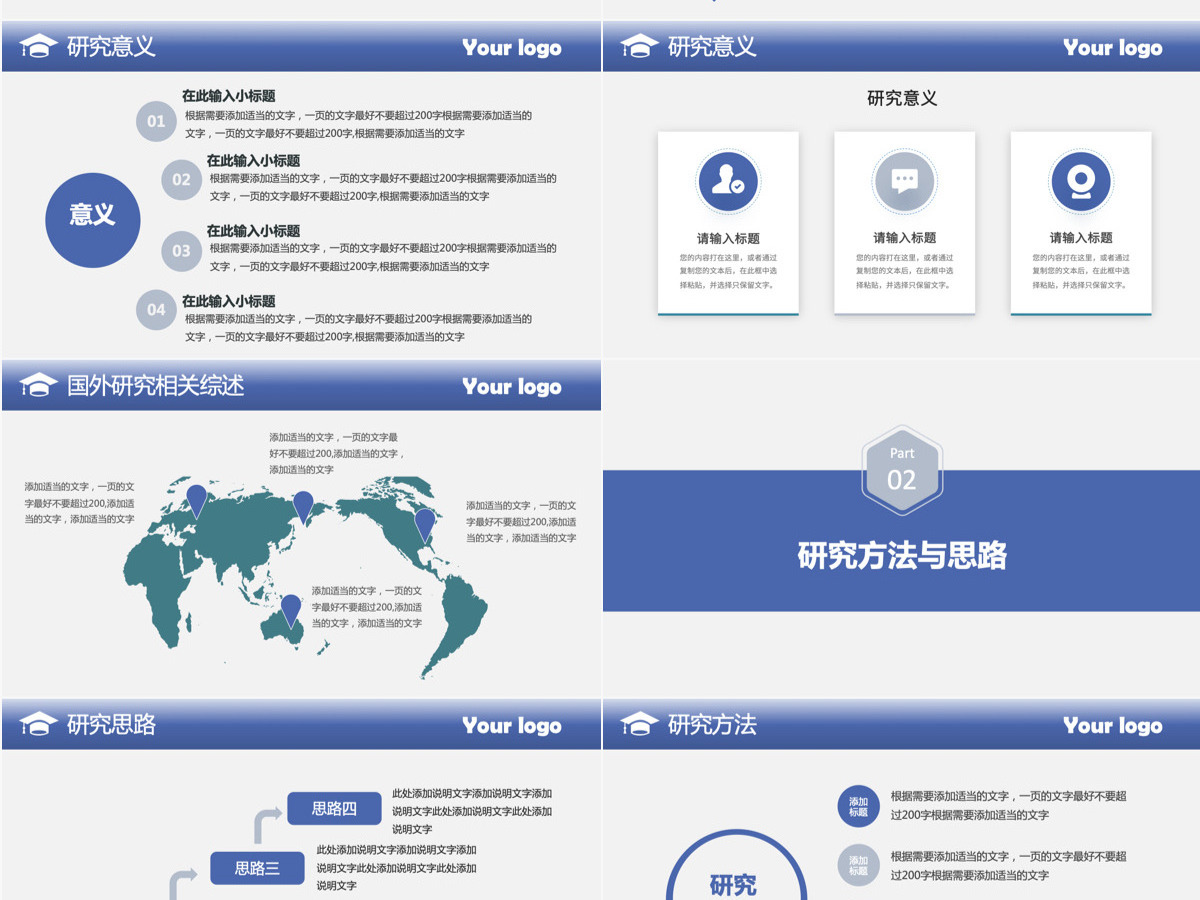1200x900 pixels.
Task: Select the 03 numbered circle
Action: 181,251
